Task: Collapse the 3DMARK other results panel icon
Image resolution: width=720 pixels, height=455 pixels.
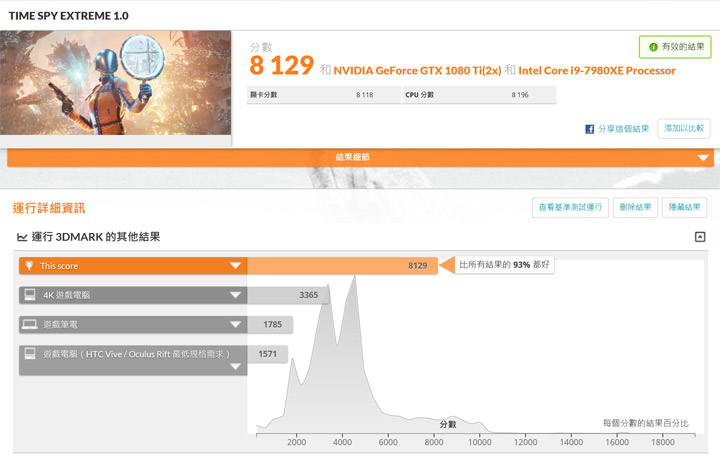Action: (700, 237)
